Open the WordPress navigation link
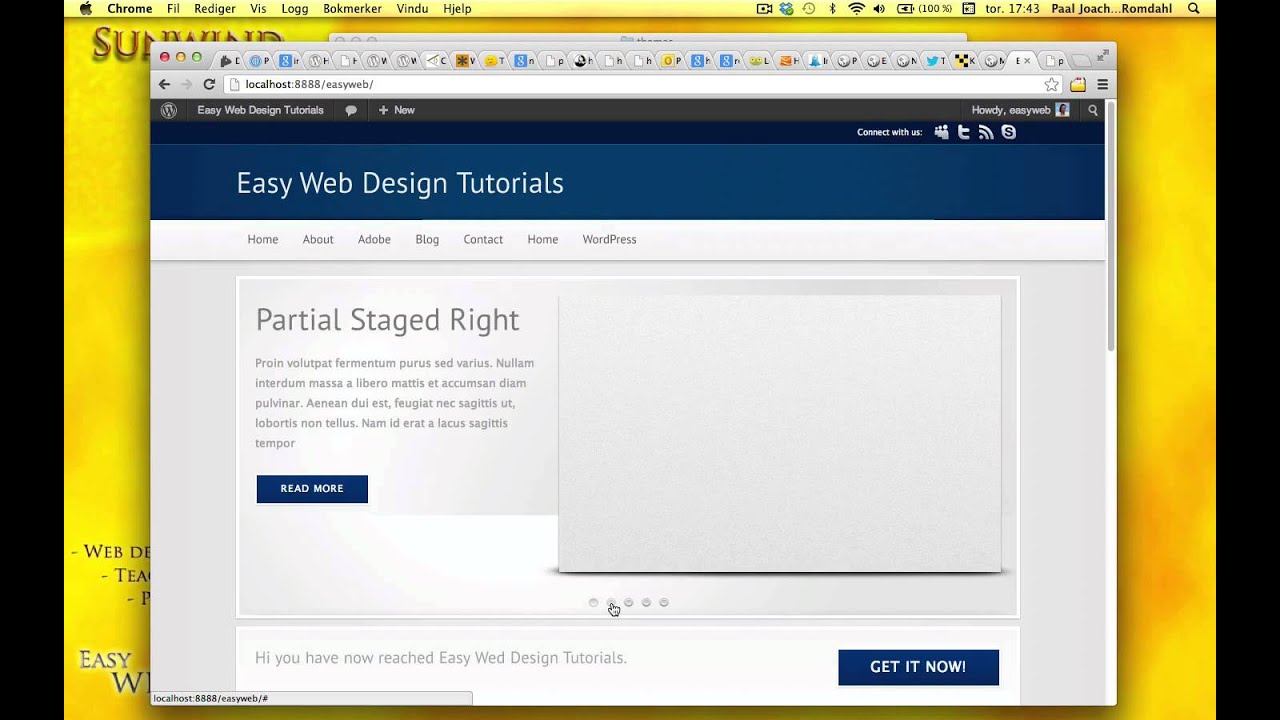 point(609,239)
